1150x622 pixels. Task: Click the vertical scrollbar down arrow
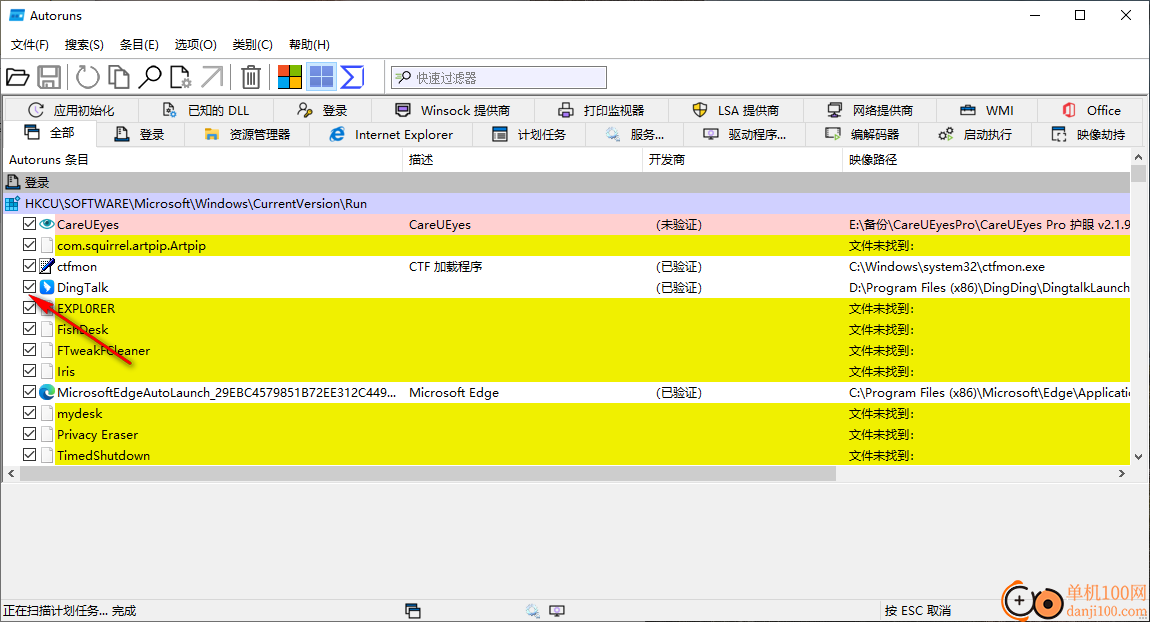pyautogui.click(x=1138, y=456)
